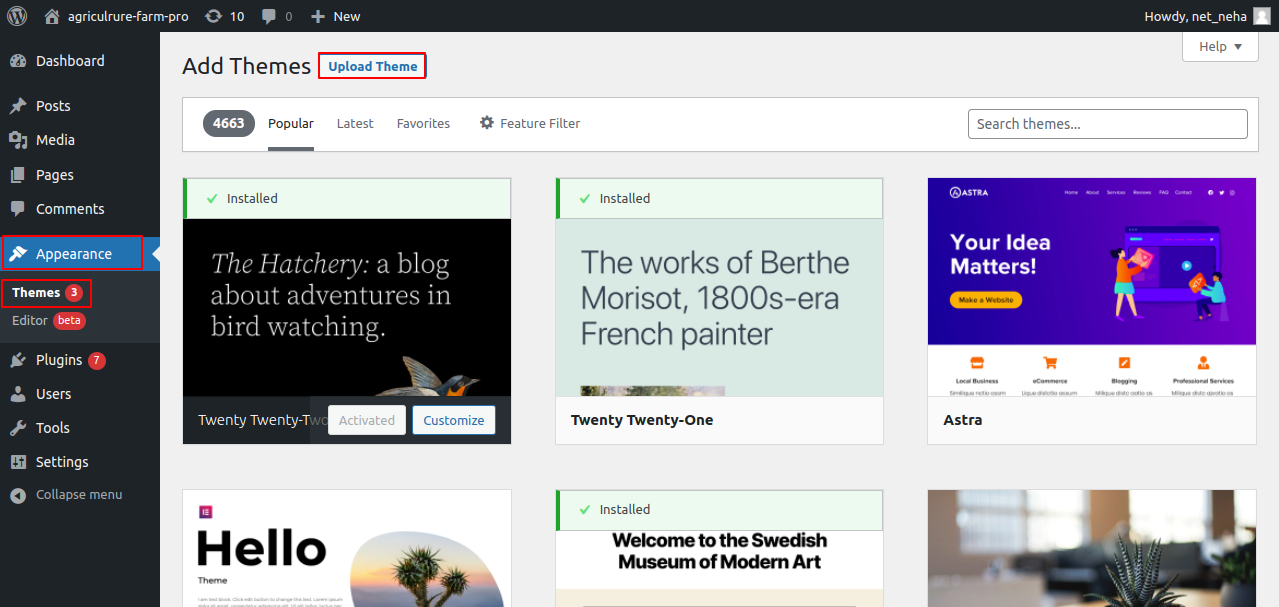The image size is (1279, 607).
Task: Open the comments bubble in admin bar
Action: (277, 16)
